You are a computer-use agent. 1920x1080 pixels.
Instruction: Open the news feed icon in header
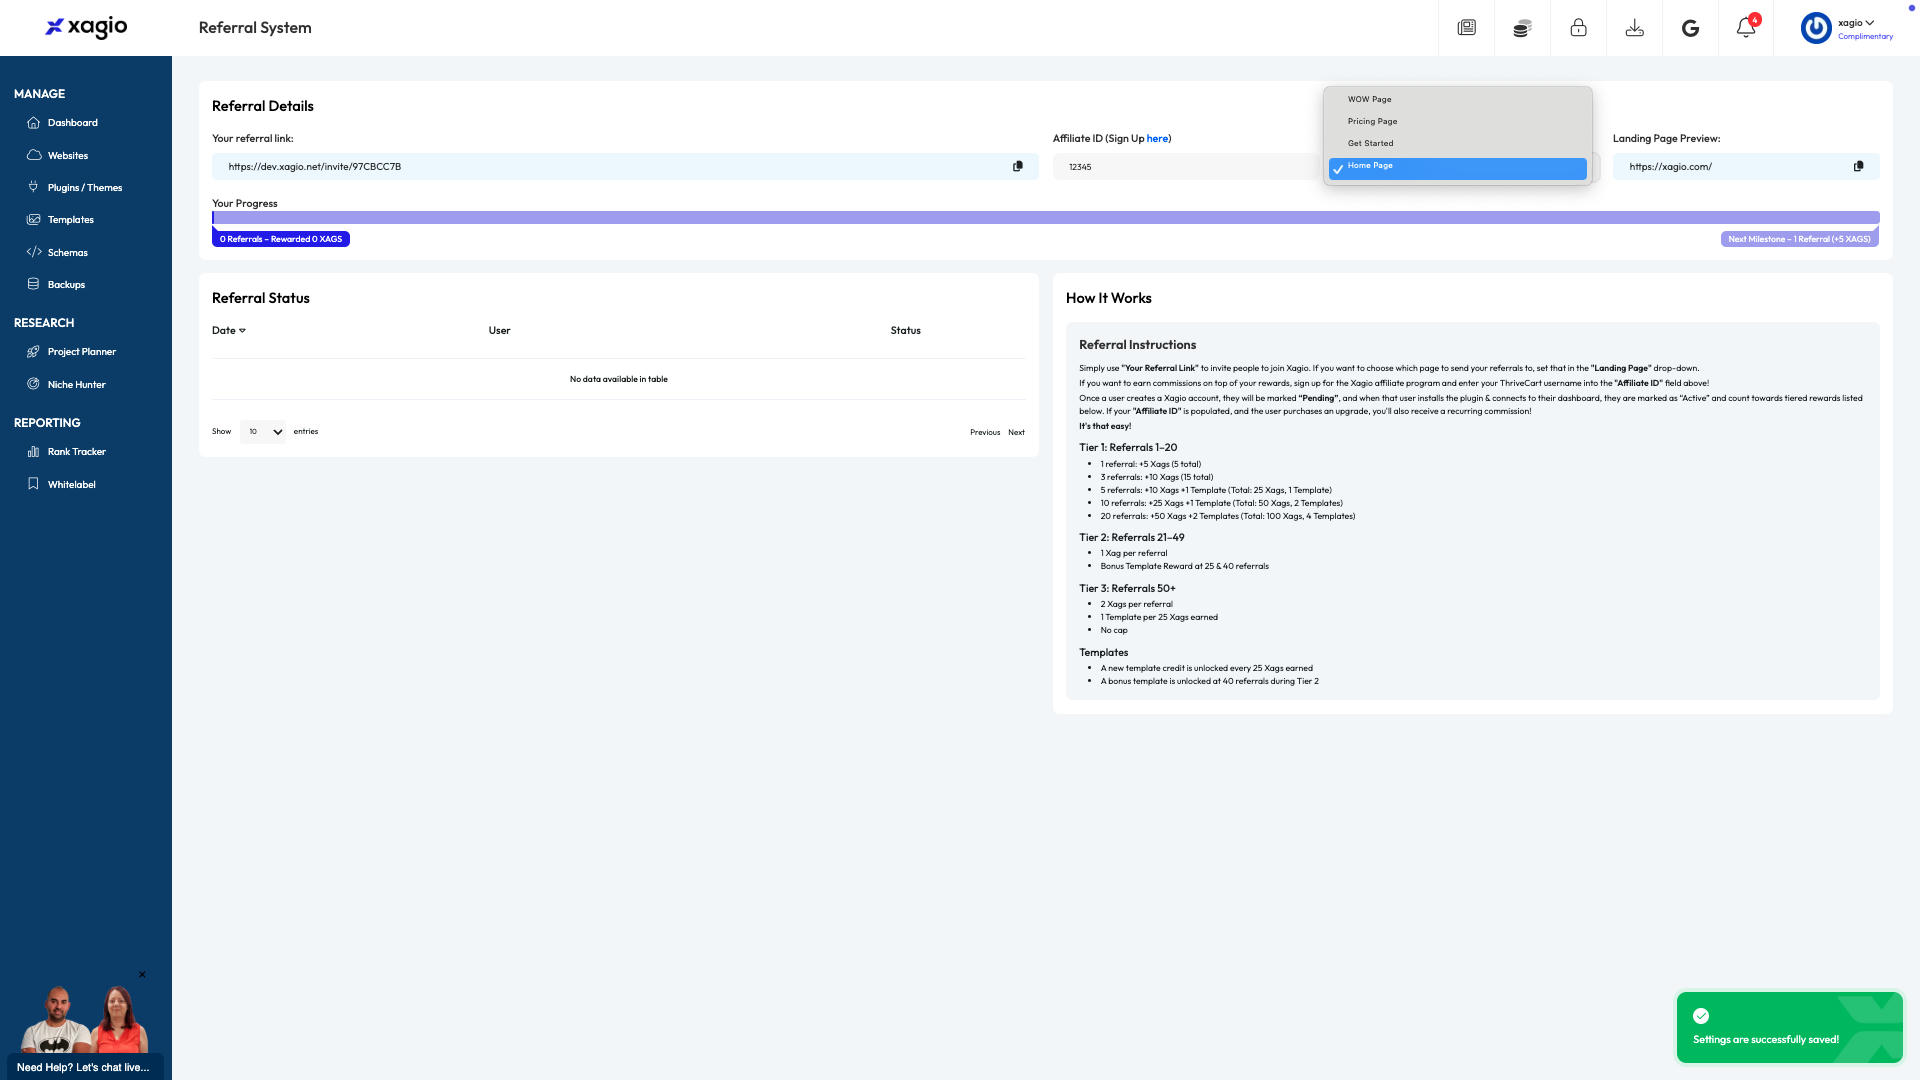point(1467,28)
